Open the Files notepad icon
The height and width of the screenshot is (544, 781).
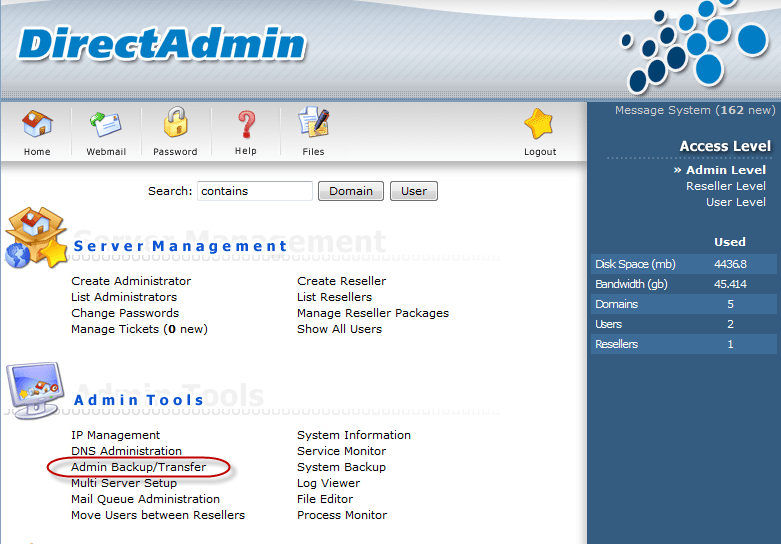click(313, 125)
